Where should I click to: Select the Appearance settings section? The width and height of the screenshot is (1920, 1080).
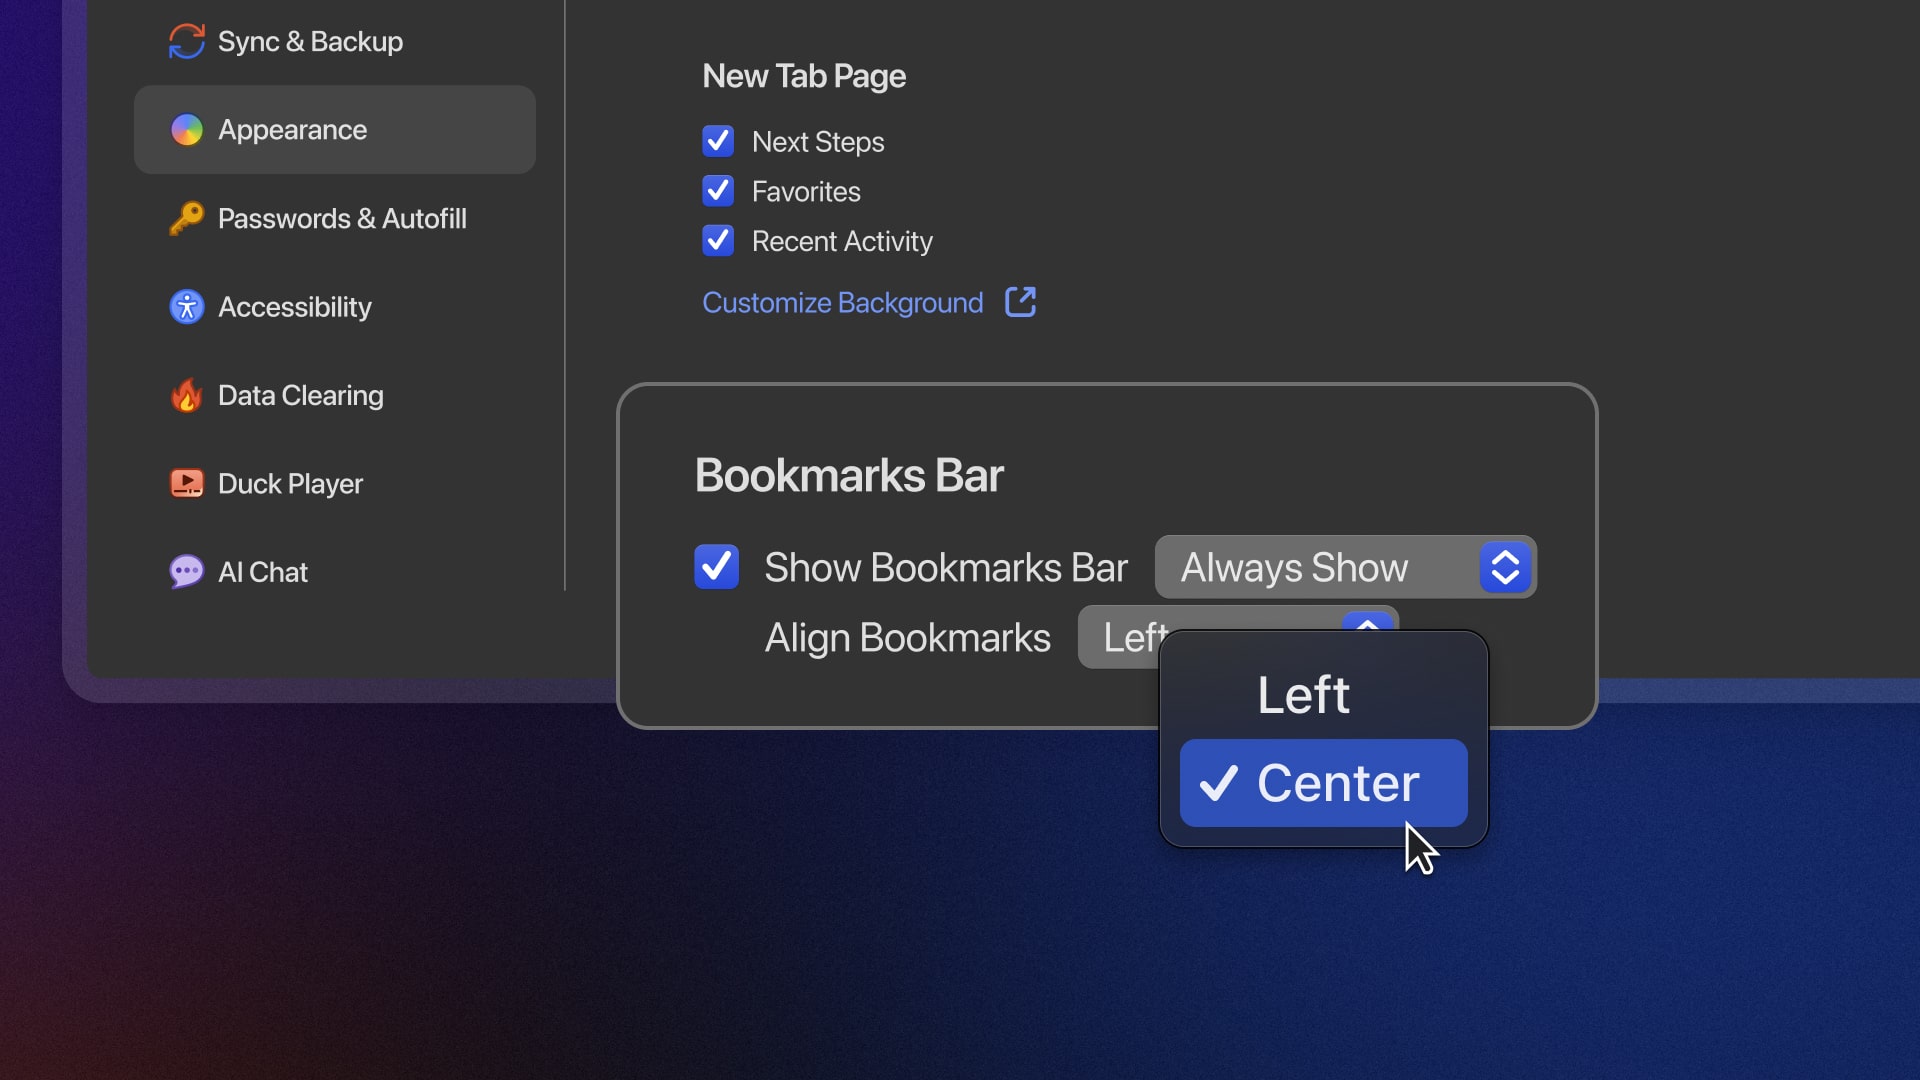[334, 130]
